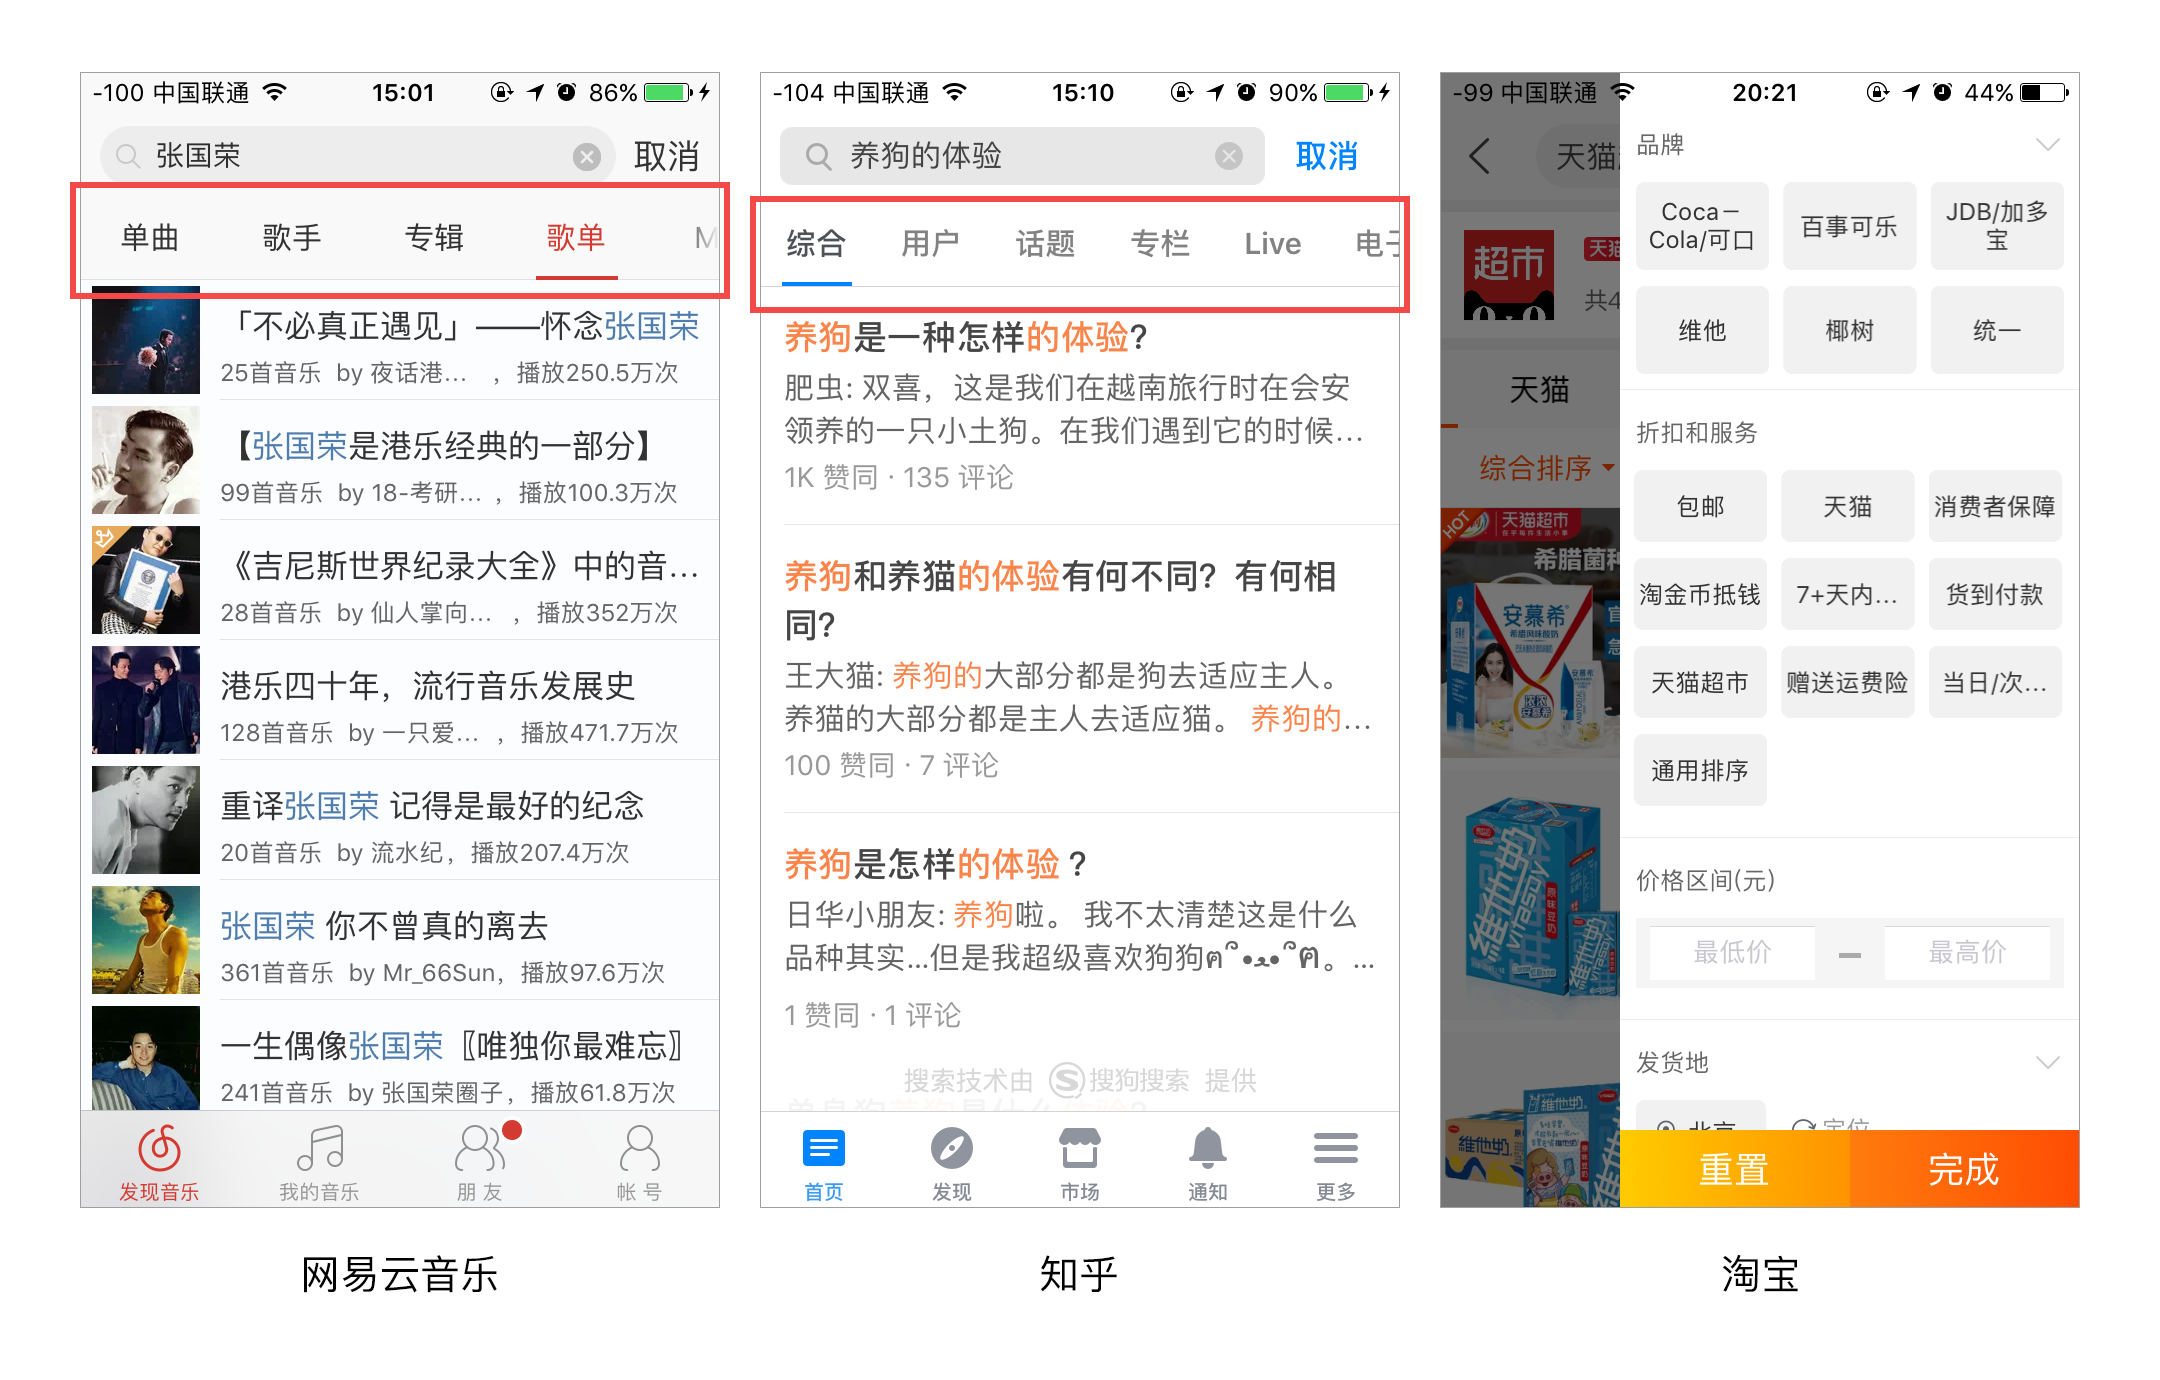
Task: Focus the 最低价 price field
Action: (1732, 952)
